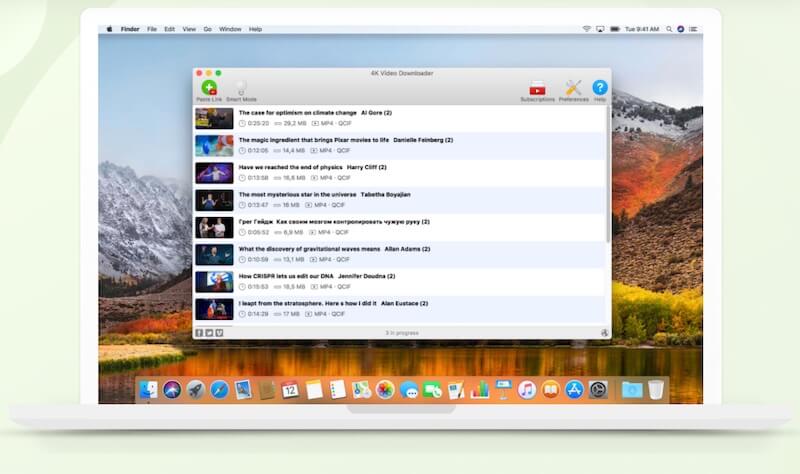Viewport: 800px width, 474px height.
Task: Select the Pixar movies video thumbnail
Action: (214, 145)
